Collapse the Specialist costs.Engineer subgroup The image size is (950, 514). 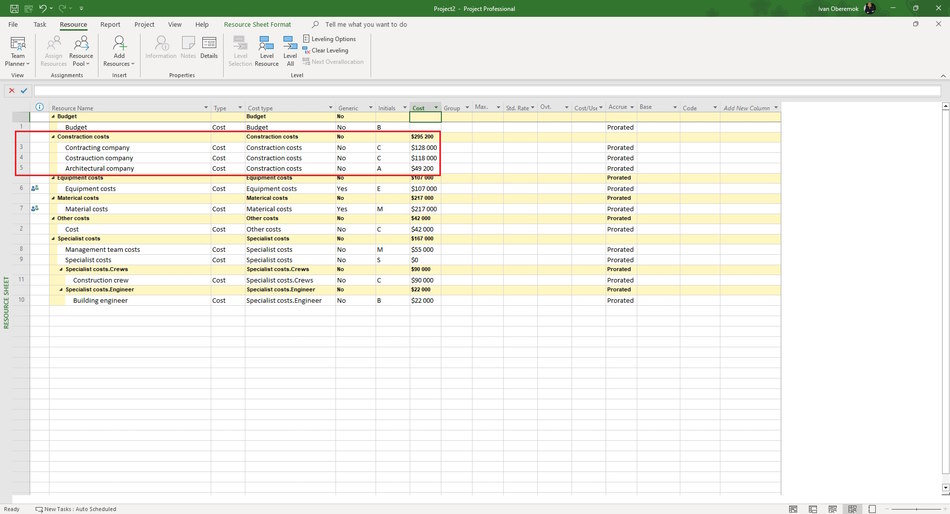(x=61, y=290)
